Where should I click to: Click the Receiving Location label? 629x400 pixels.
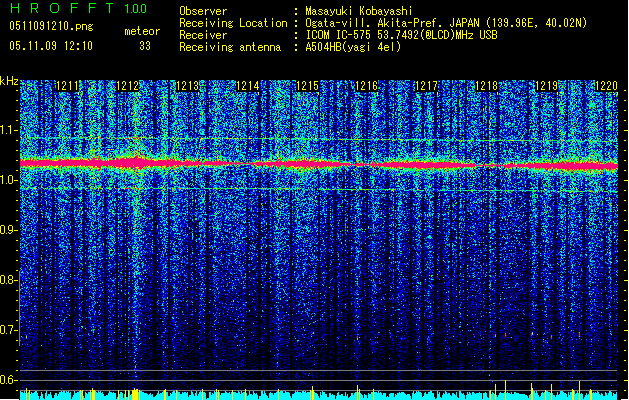(x=233, y=23)
